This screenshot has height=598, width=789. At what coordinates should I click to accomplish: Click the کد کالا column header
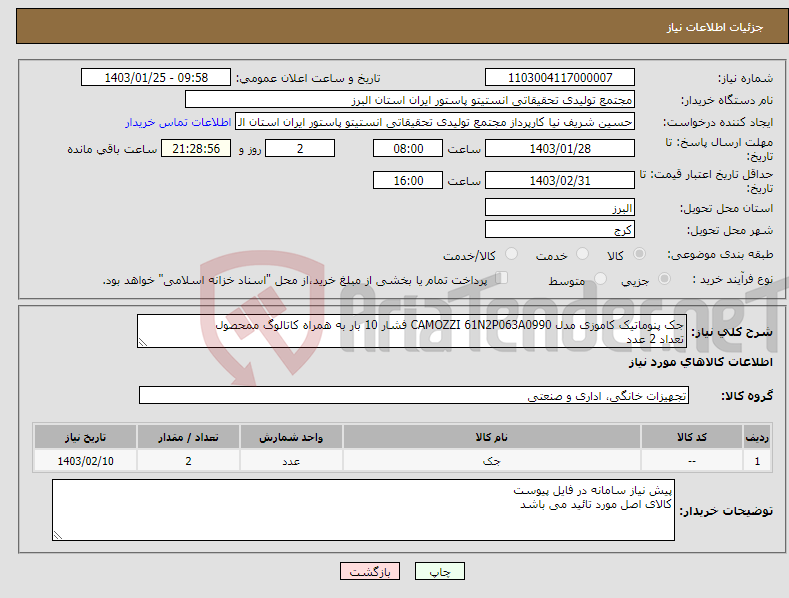tap(692, 436)
